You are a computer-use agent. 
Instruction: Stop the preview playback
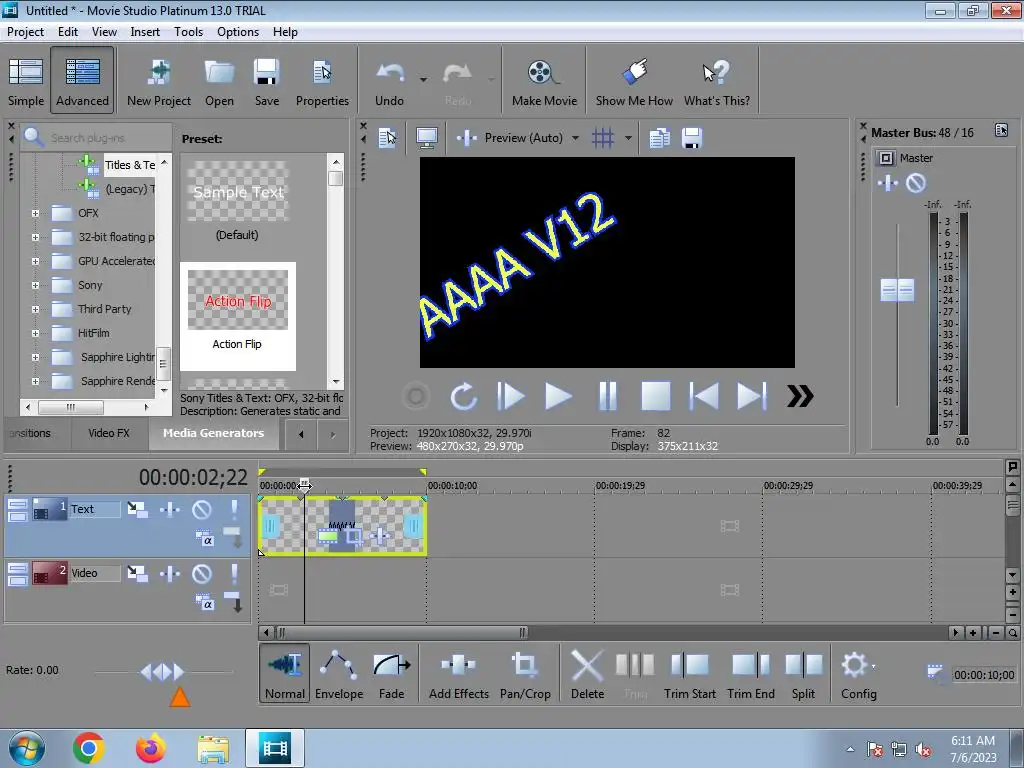click(656, 396)
